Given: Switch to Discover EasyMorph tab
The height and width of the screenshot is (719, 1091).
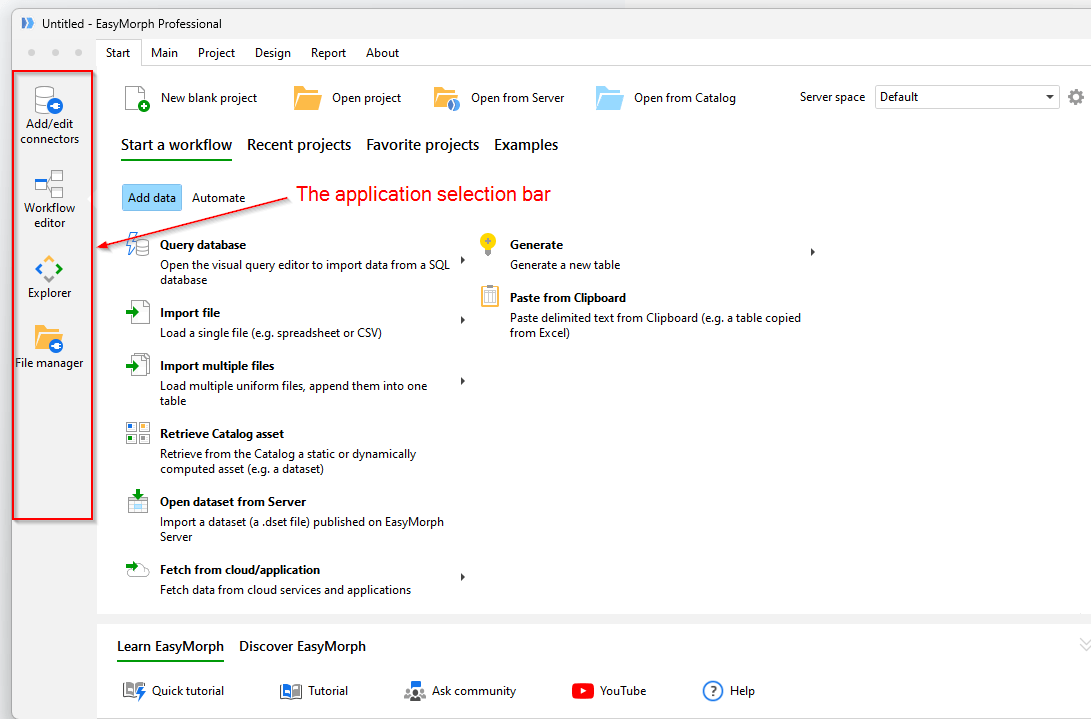Looking at the screenshot, I should tap(302, 647).
